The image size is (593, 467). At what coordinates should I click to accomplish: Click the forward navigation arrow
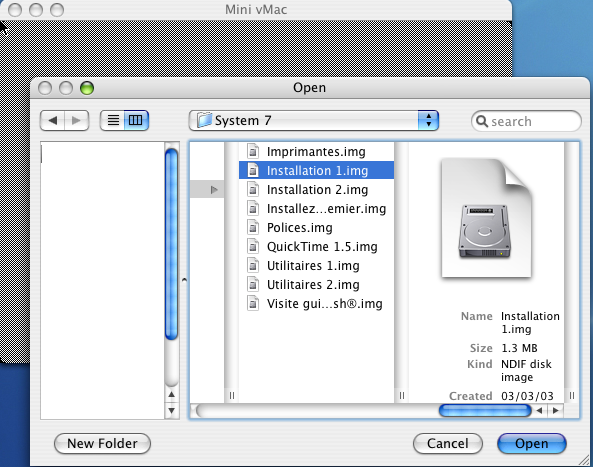tap(77, 120)
